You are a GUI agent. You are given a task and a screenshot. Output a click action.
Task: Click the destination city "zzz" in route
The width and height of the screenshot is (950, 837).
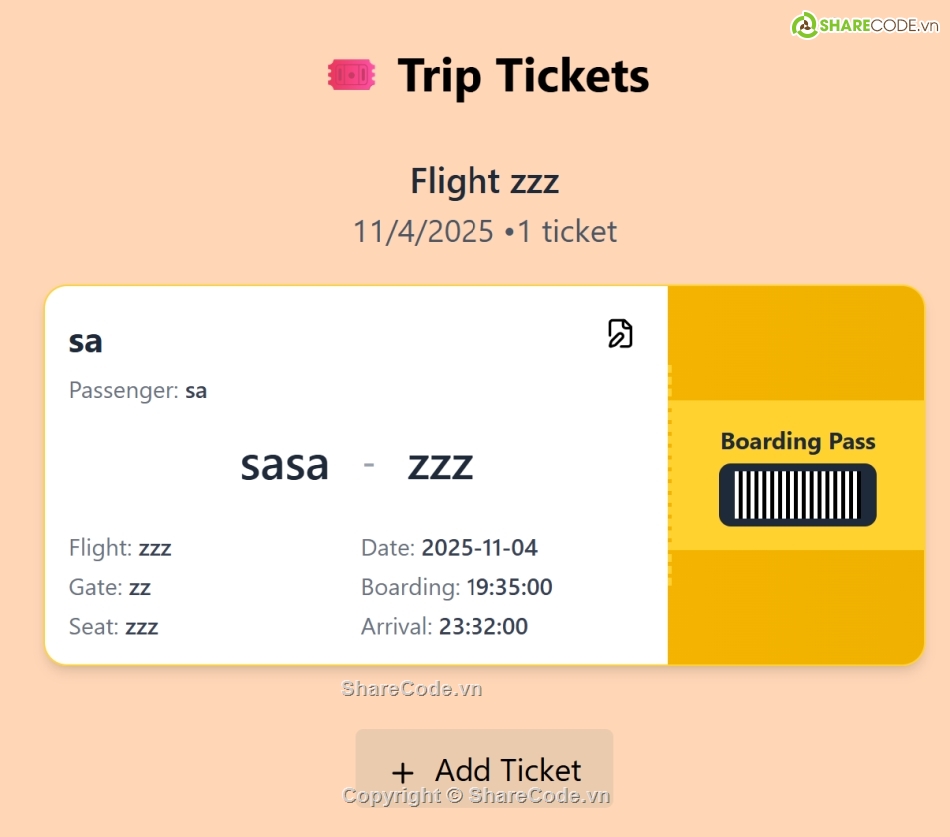click(x=440, y=465)
